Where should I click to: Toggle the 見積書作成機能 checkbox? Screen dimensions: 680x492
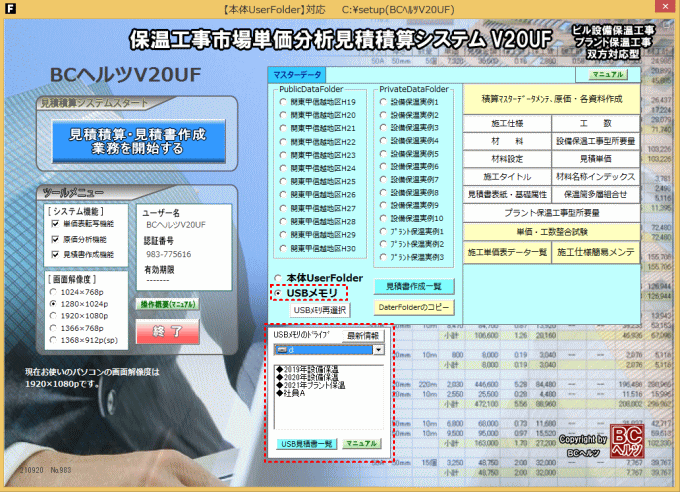(x=53, y=254)
